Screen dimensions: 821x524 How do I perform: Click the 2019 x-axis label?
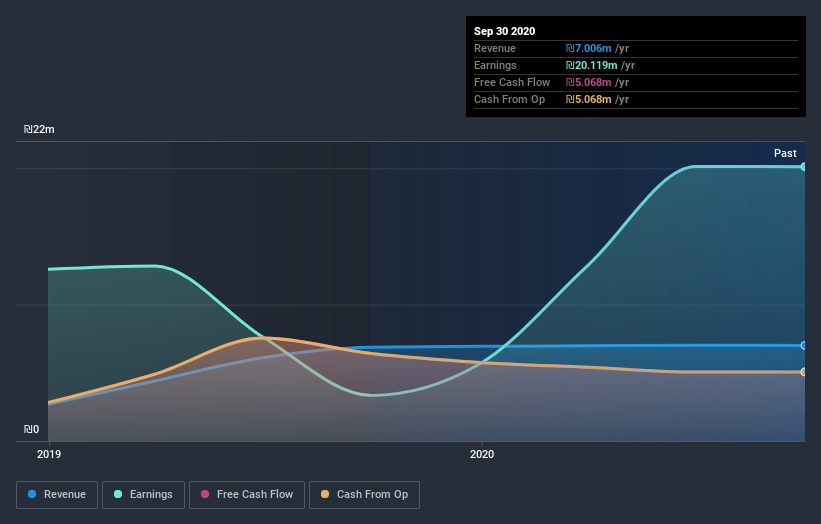point(49,454)
